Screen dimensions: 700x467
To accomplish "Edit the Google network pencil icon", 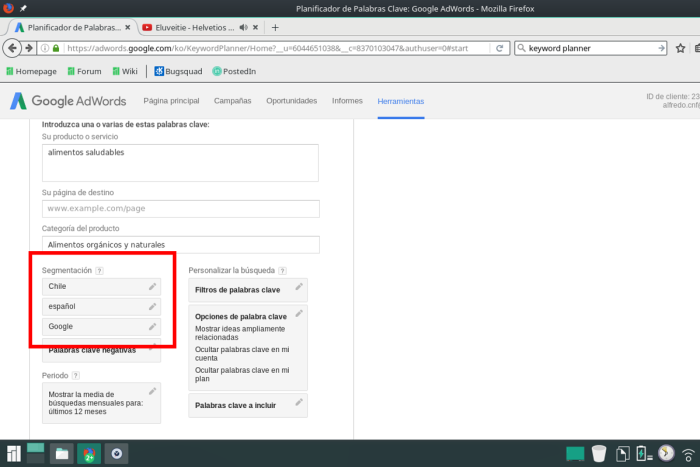I will pyautogui.click(x=152, y=327).
